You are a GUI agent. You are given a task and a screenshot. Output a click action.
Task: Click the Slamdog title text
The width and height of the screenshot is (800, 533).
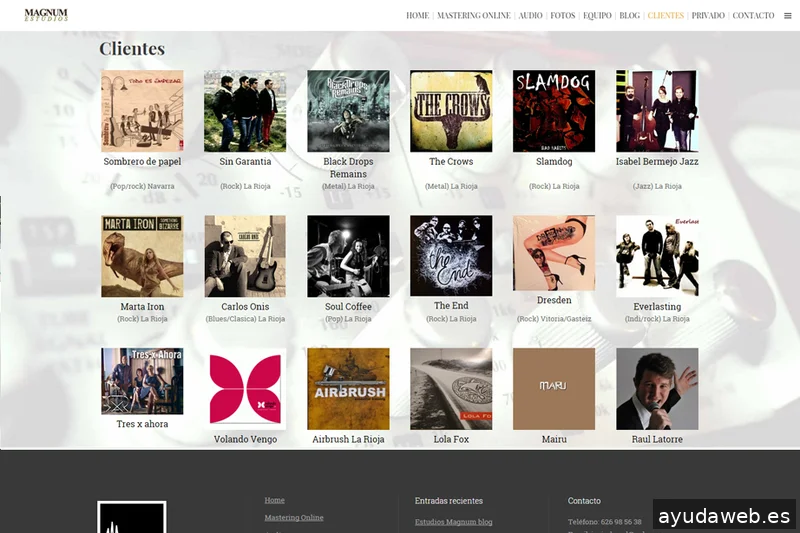[554, 161]
